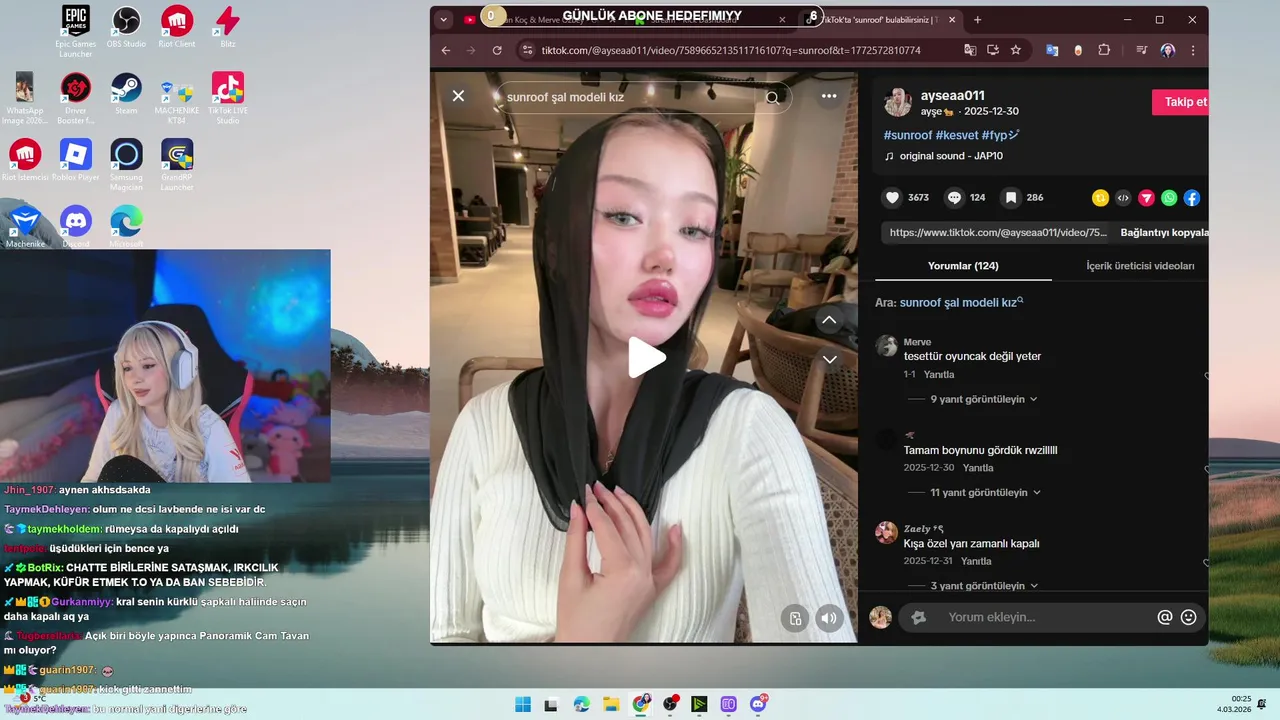Open Steam desktop icon
Image resolution: width=1280 pixels, height=720 pixels.
point(126,94)
